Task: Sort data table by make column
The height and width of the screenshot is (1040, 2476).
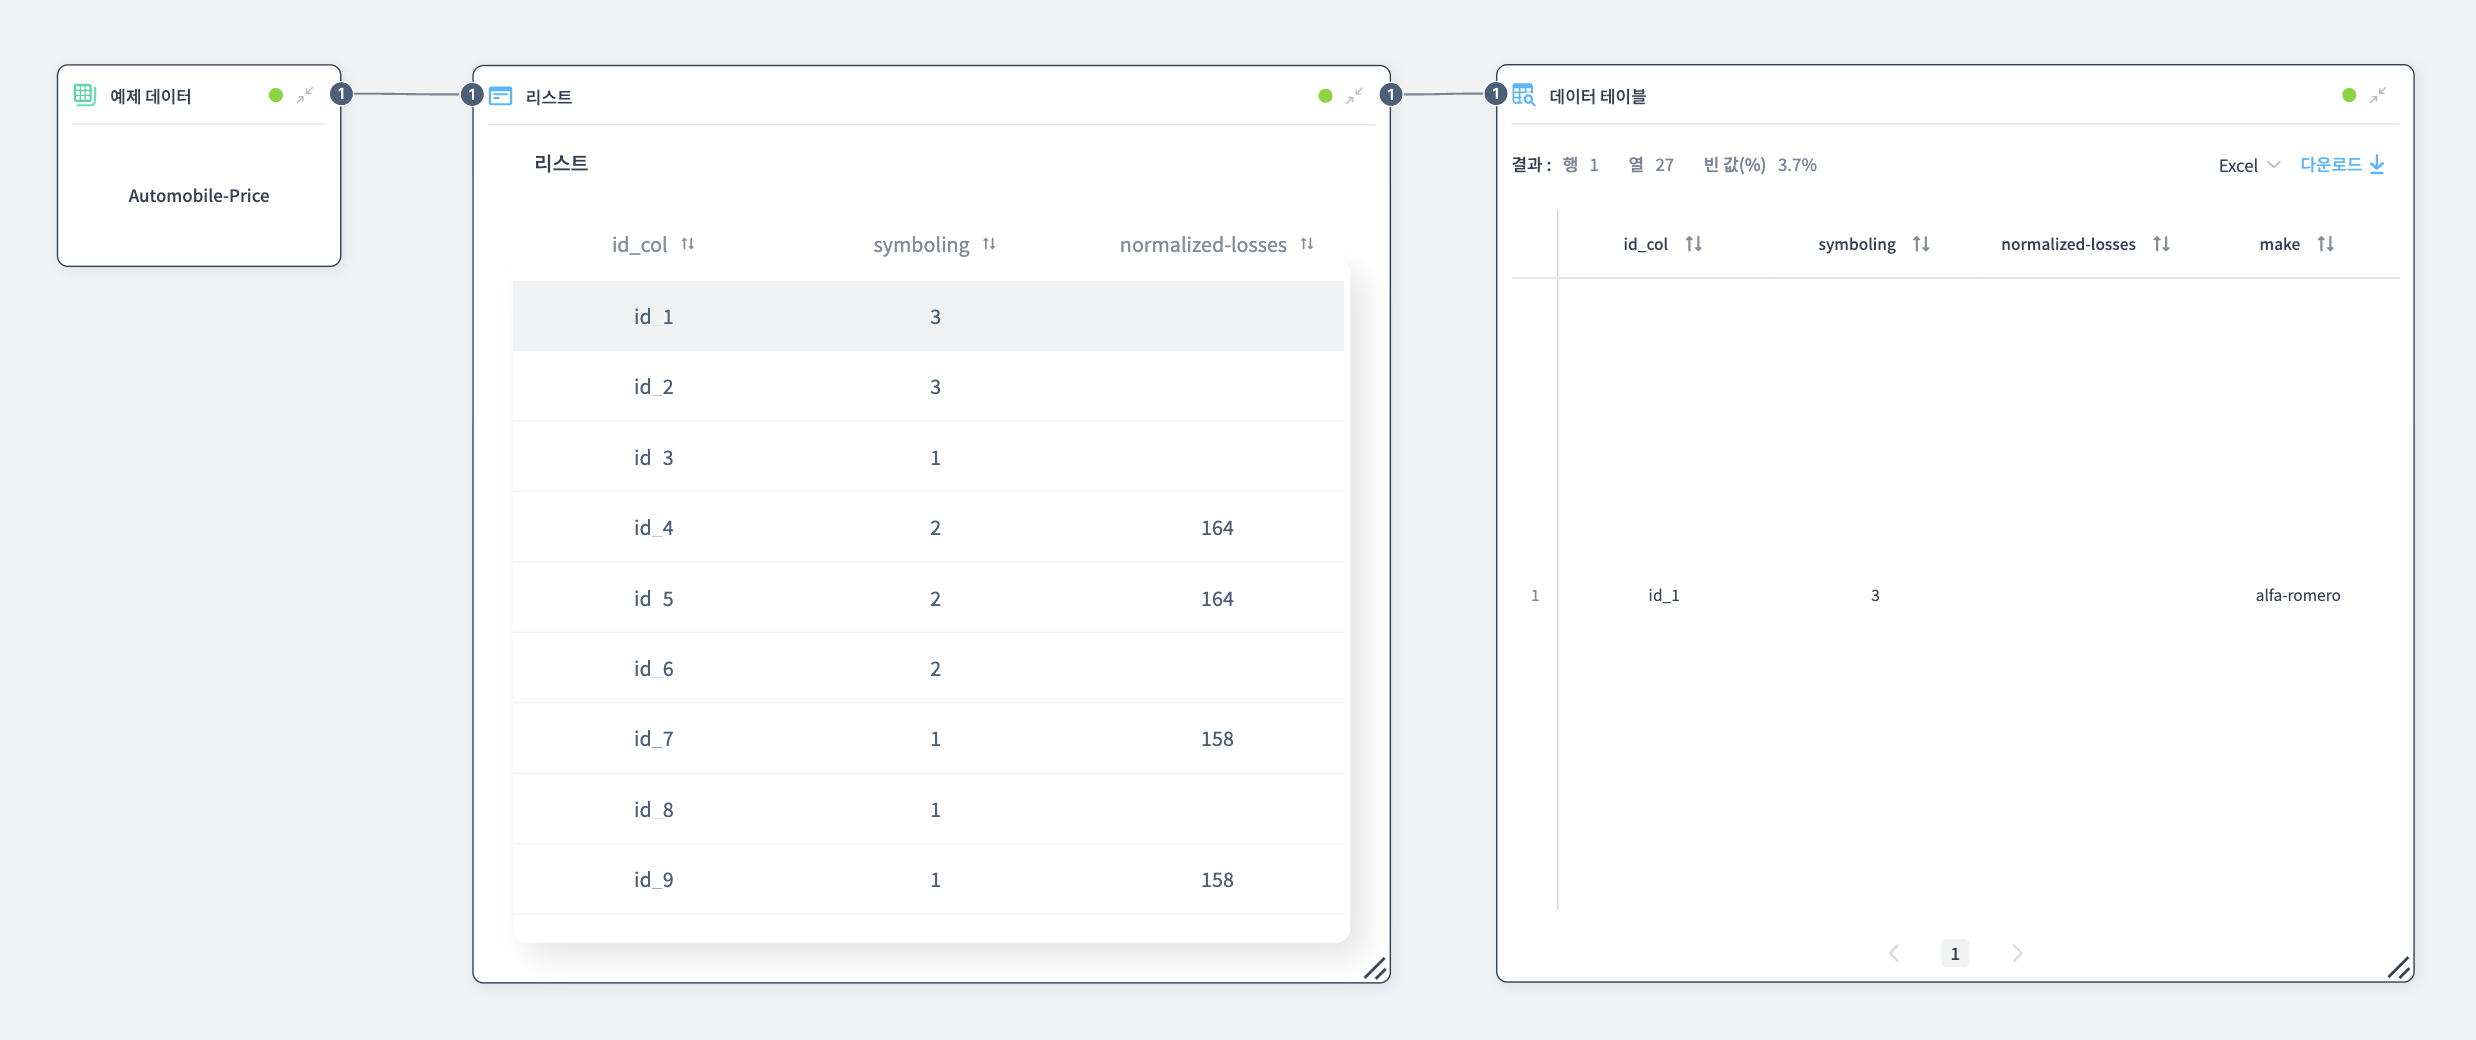Action: point(2325,244)
